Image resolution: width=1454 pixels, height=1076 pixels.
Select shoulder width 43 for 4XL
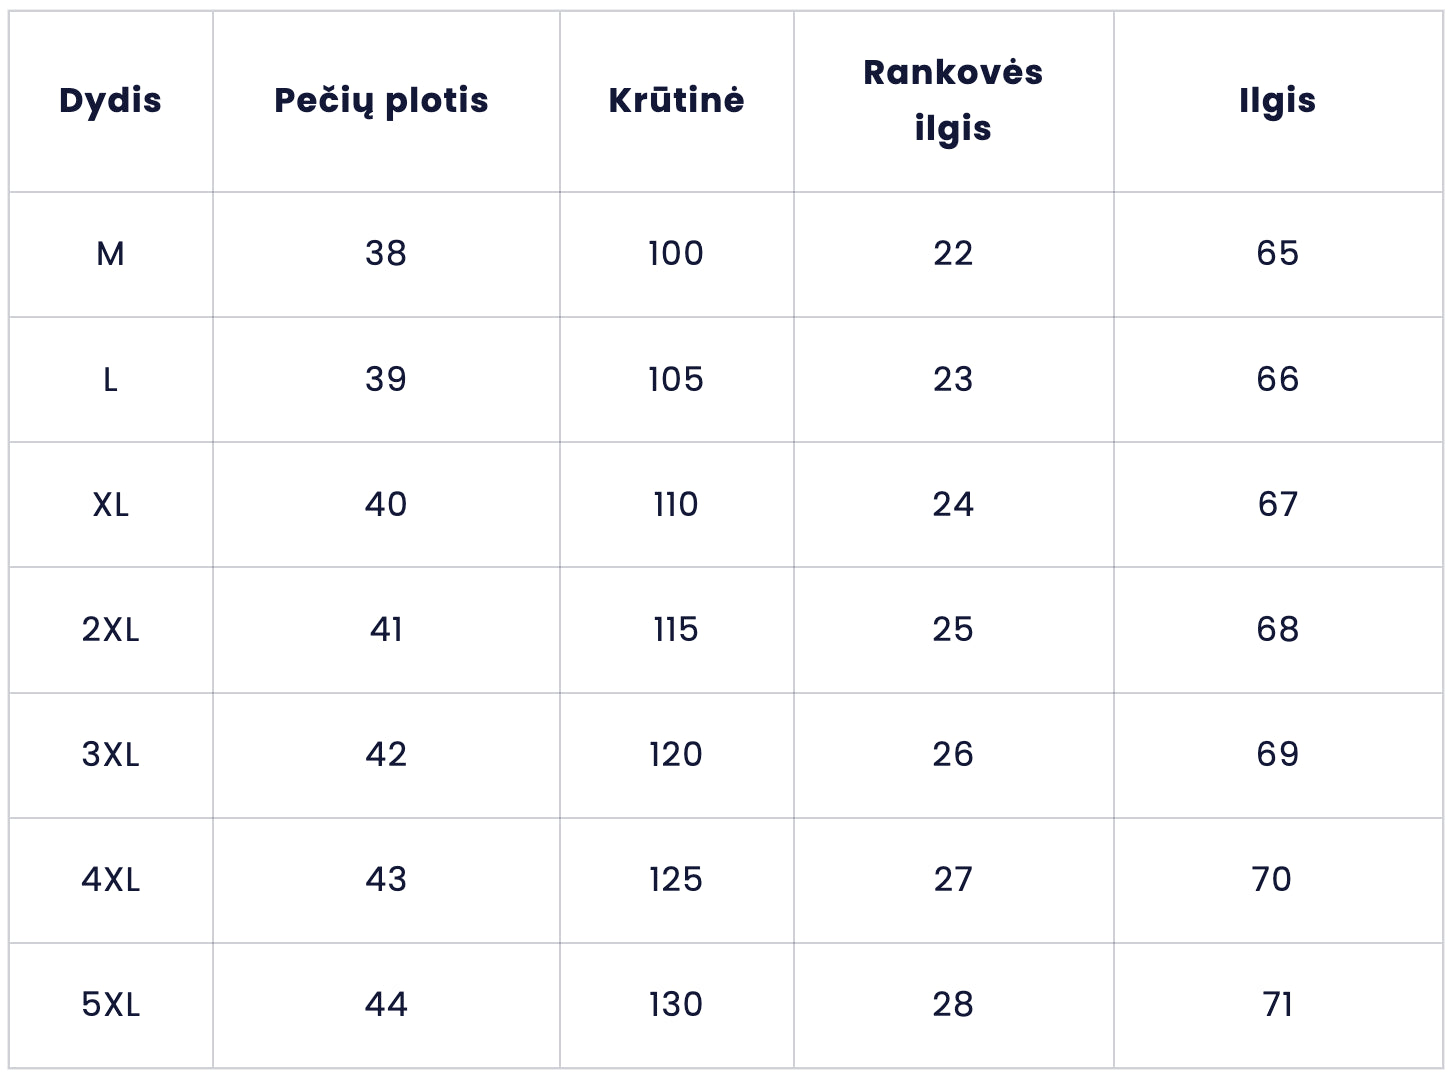coord(385,880)
